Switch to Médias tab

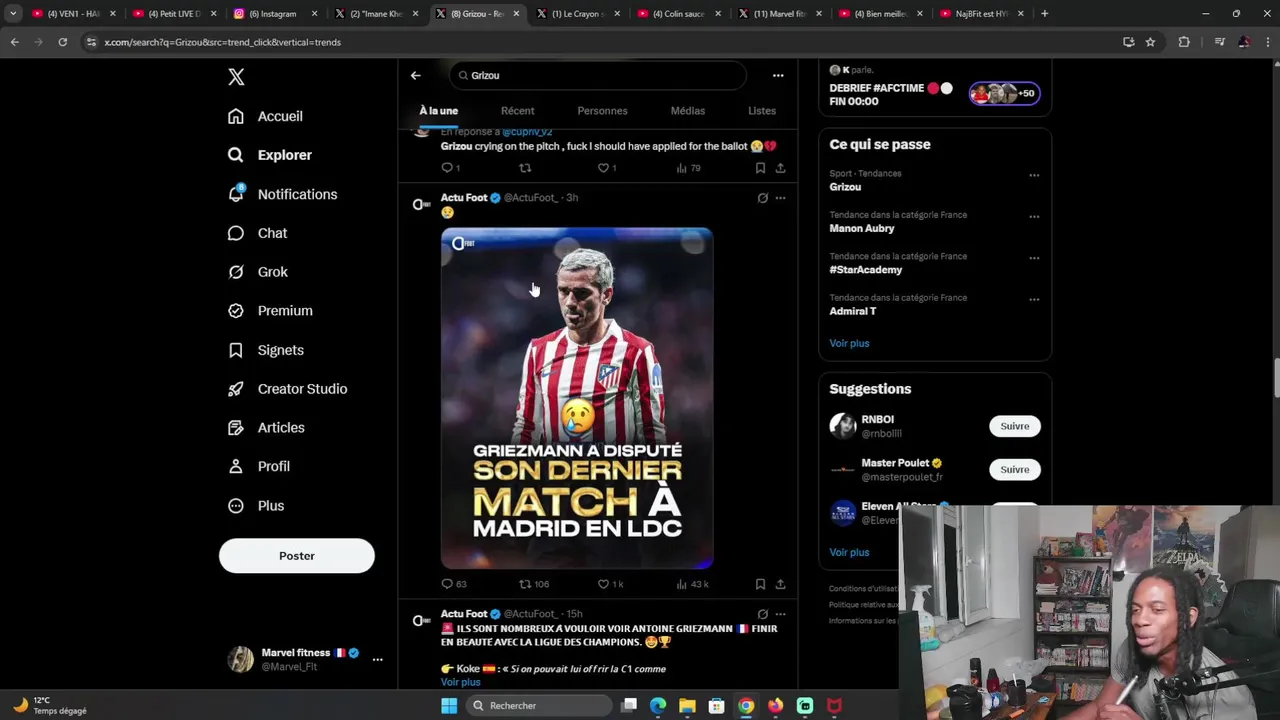point(688,111)
